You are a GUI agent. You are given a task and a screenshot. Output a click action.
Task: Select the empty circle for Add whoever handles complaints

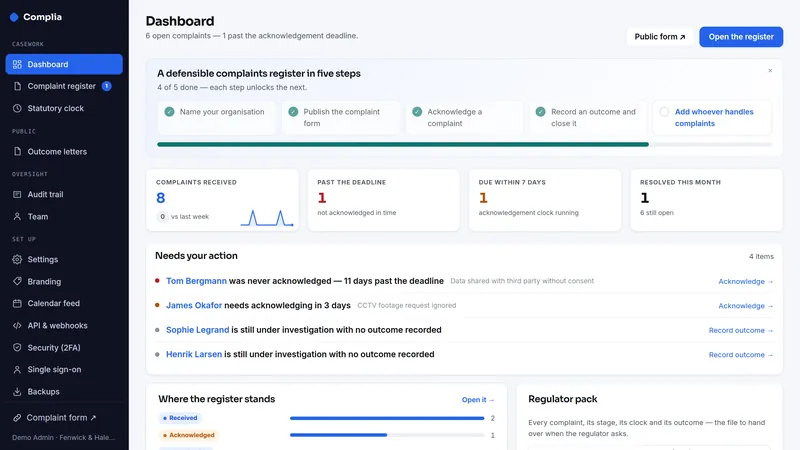(664, 112)
